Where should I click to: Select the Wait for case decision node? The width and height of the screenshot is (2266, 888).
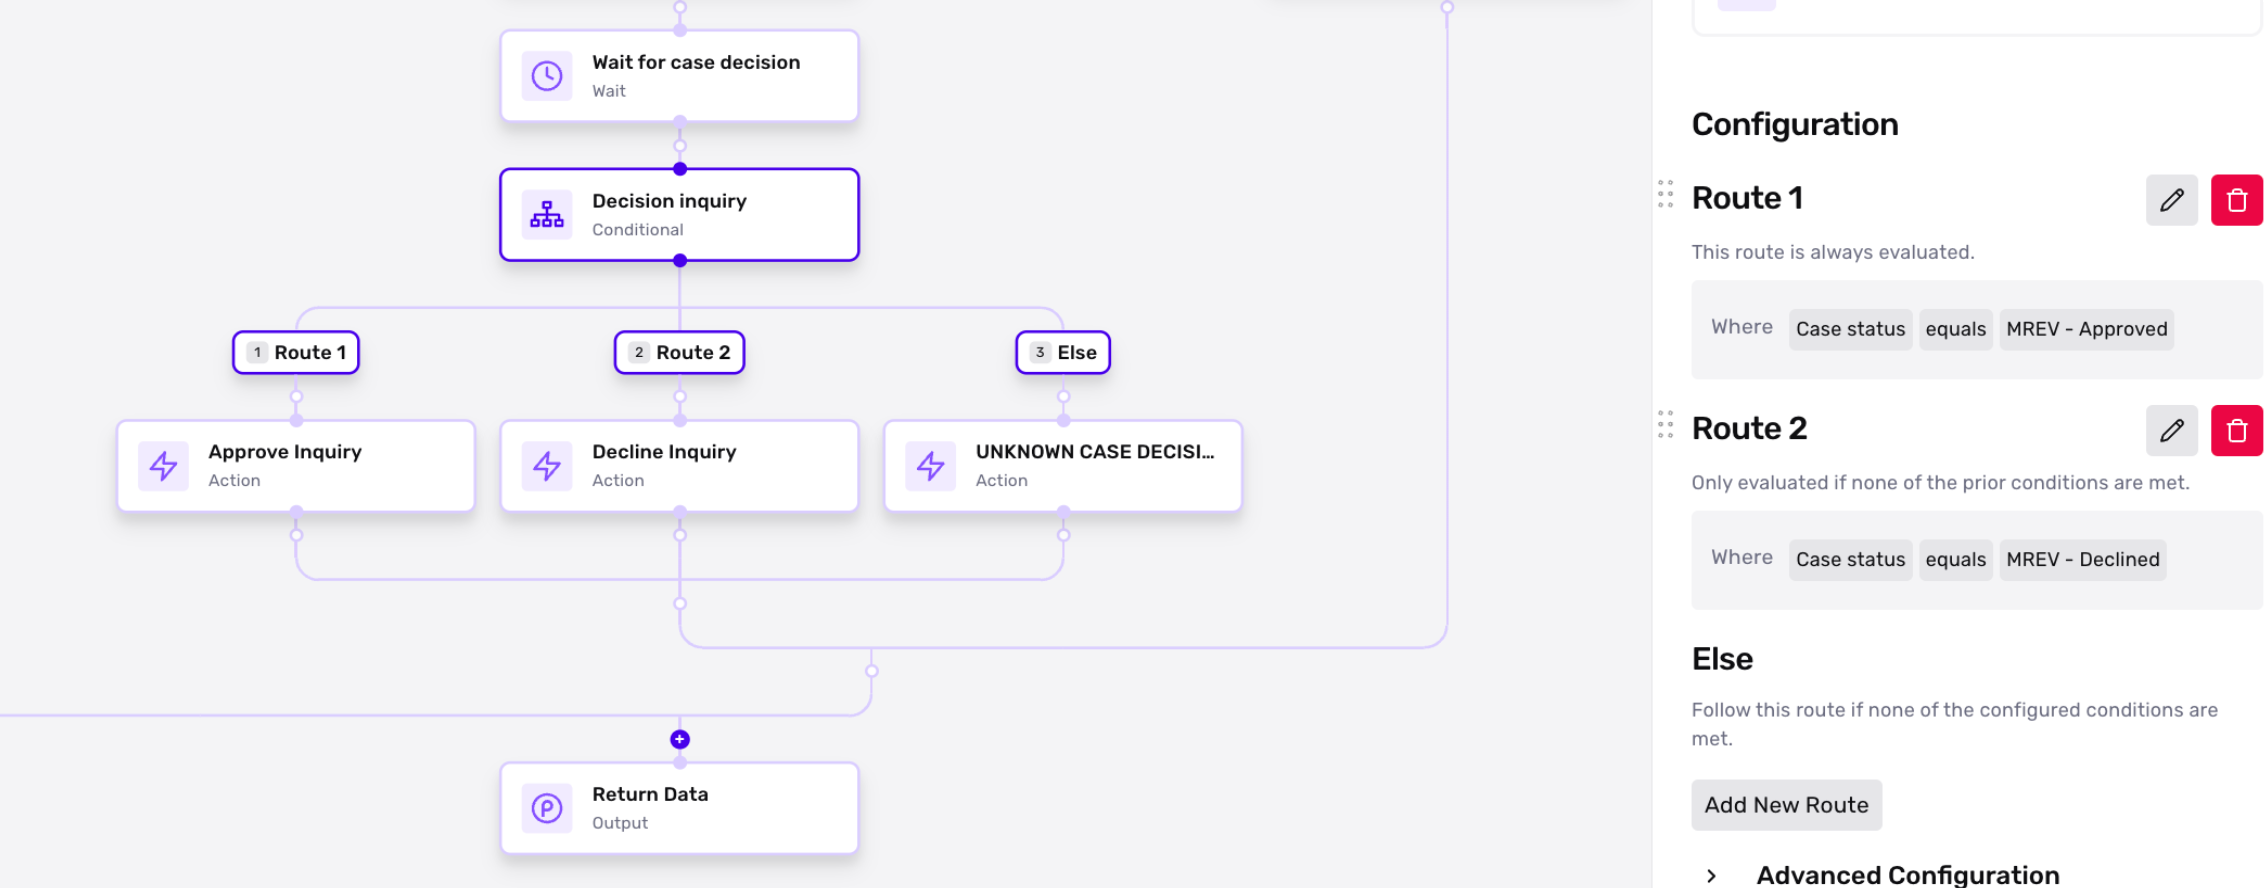click(x=680, y=76)
